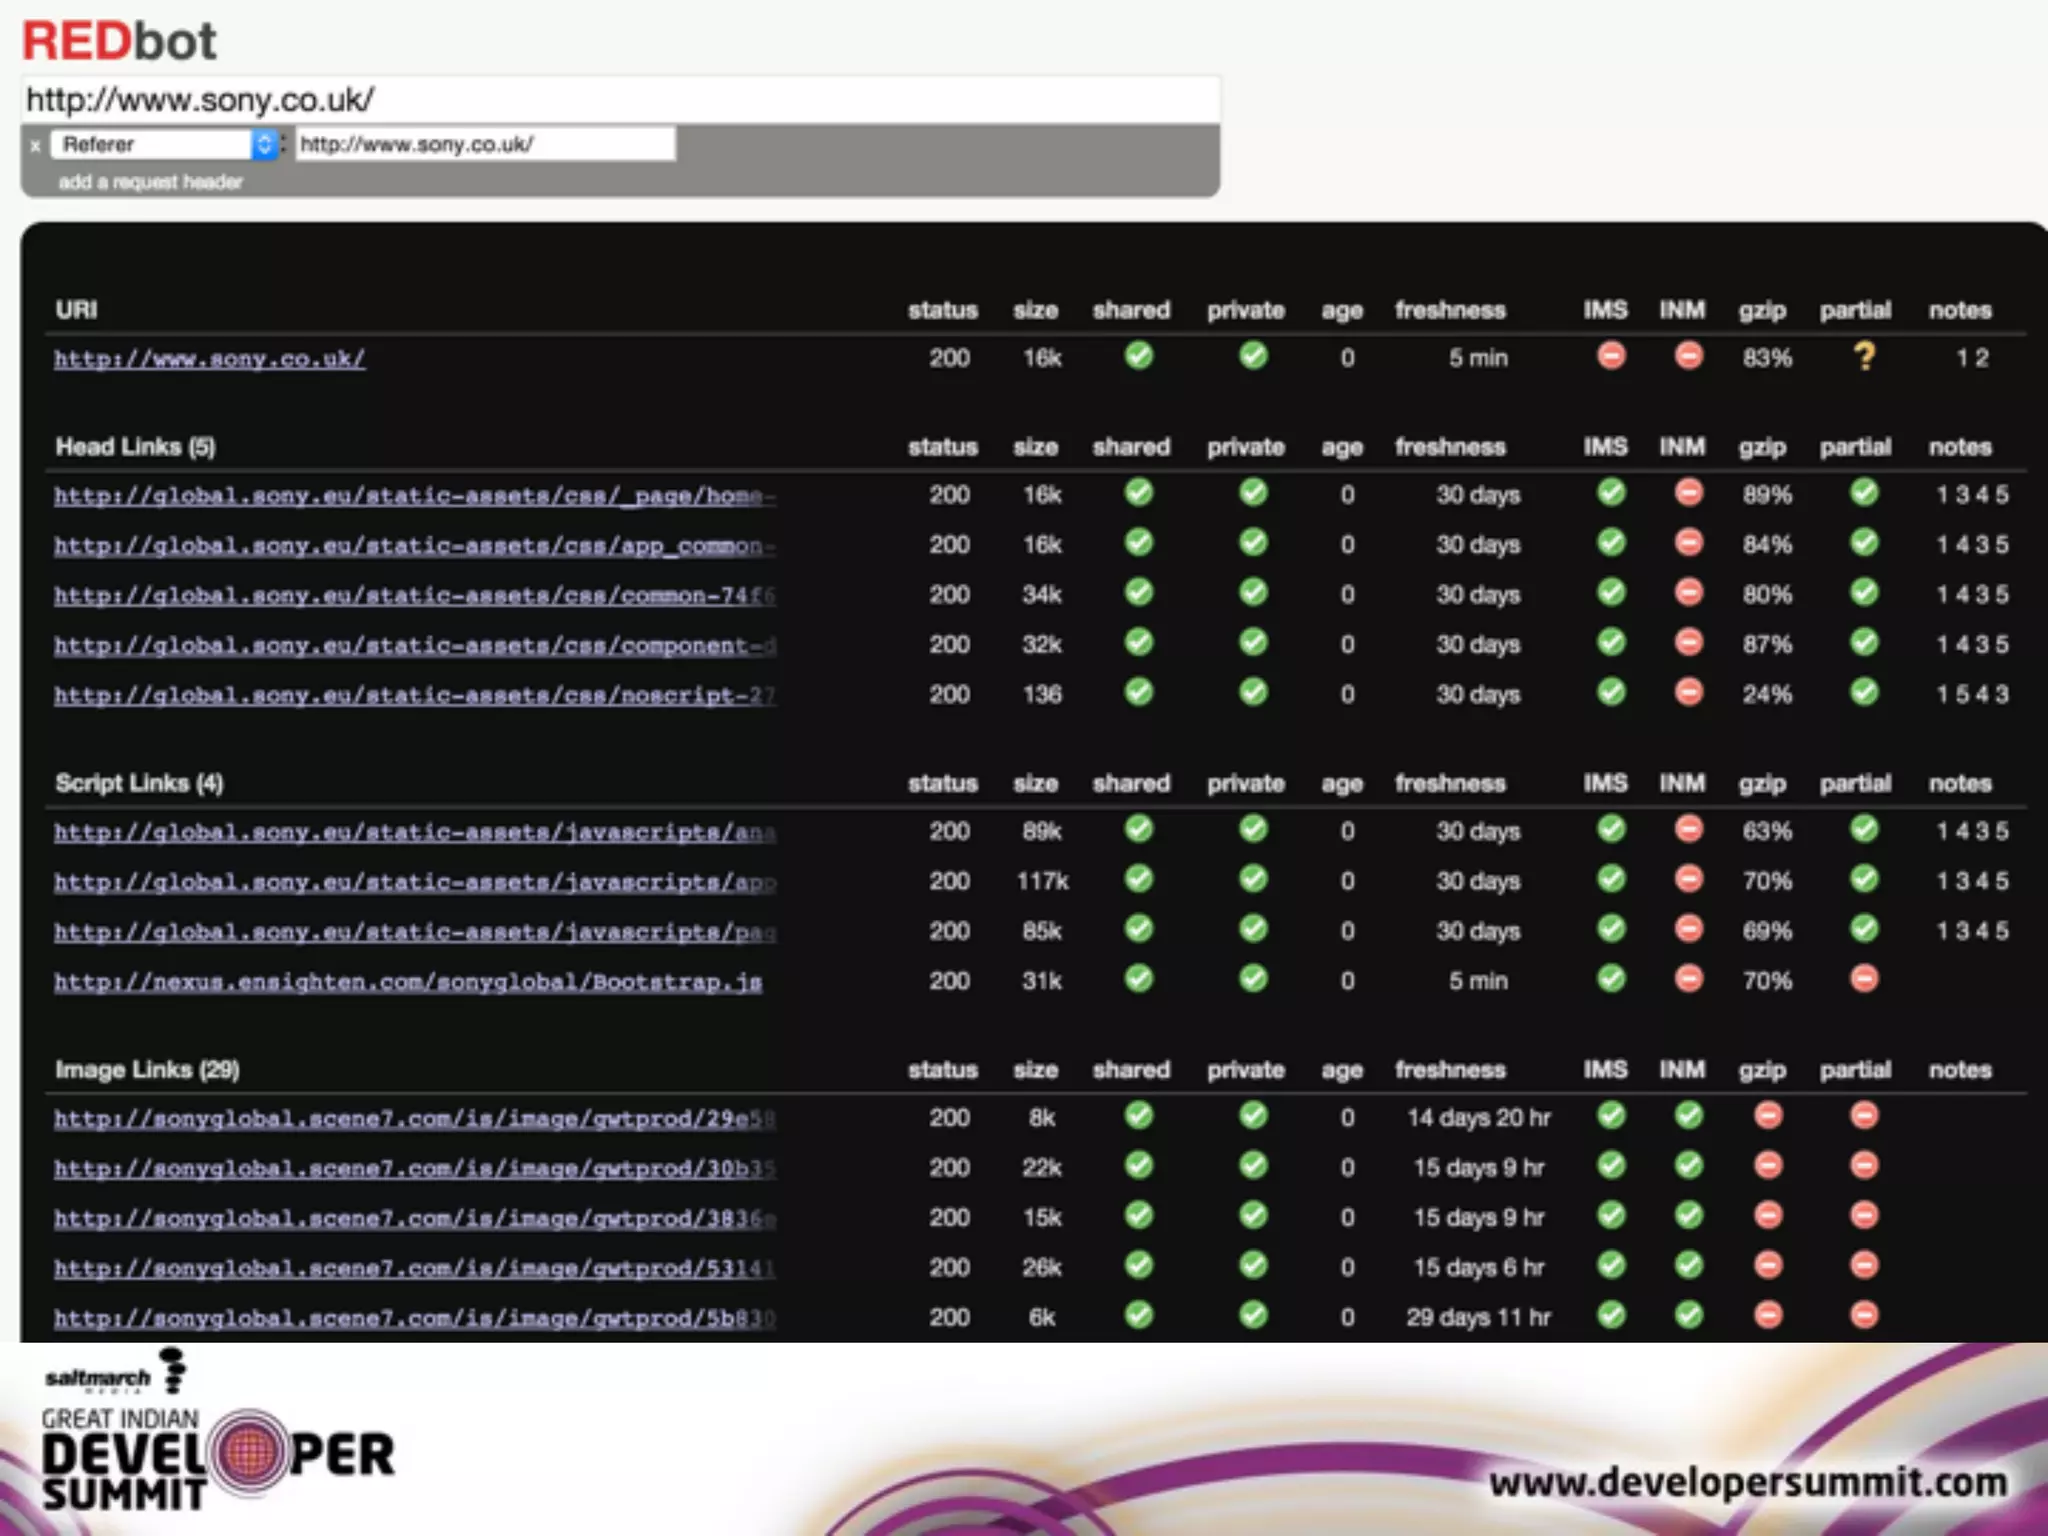Open the gwtprod/5b830 image link

(x=414, y=1319)
